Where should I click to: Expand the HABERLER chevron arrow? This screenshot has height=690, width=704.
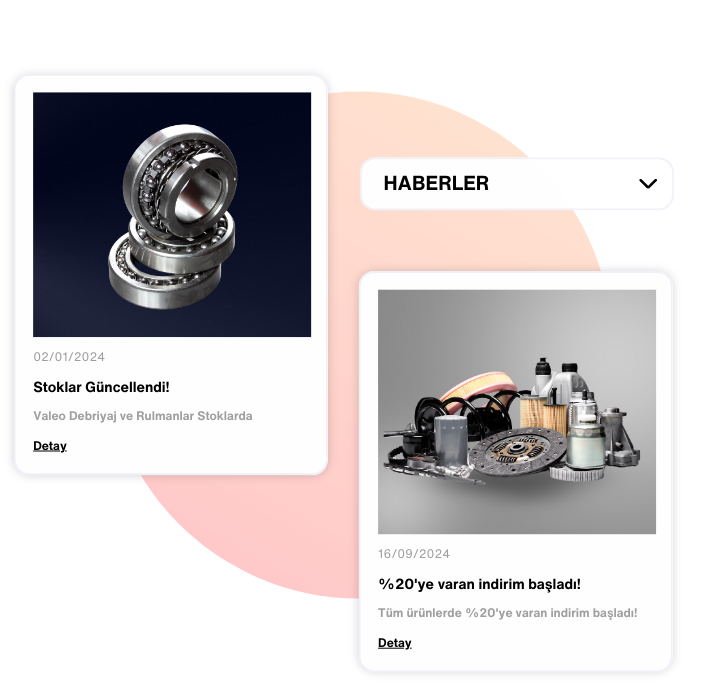pos(647,184)
